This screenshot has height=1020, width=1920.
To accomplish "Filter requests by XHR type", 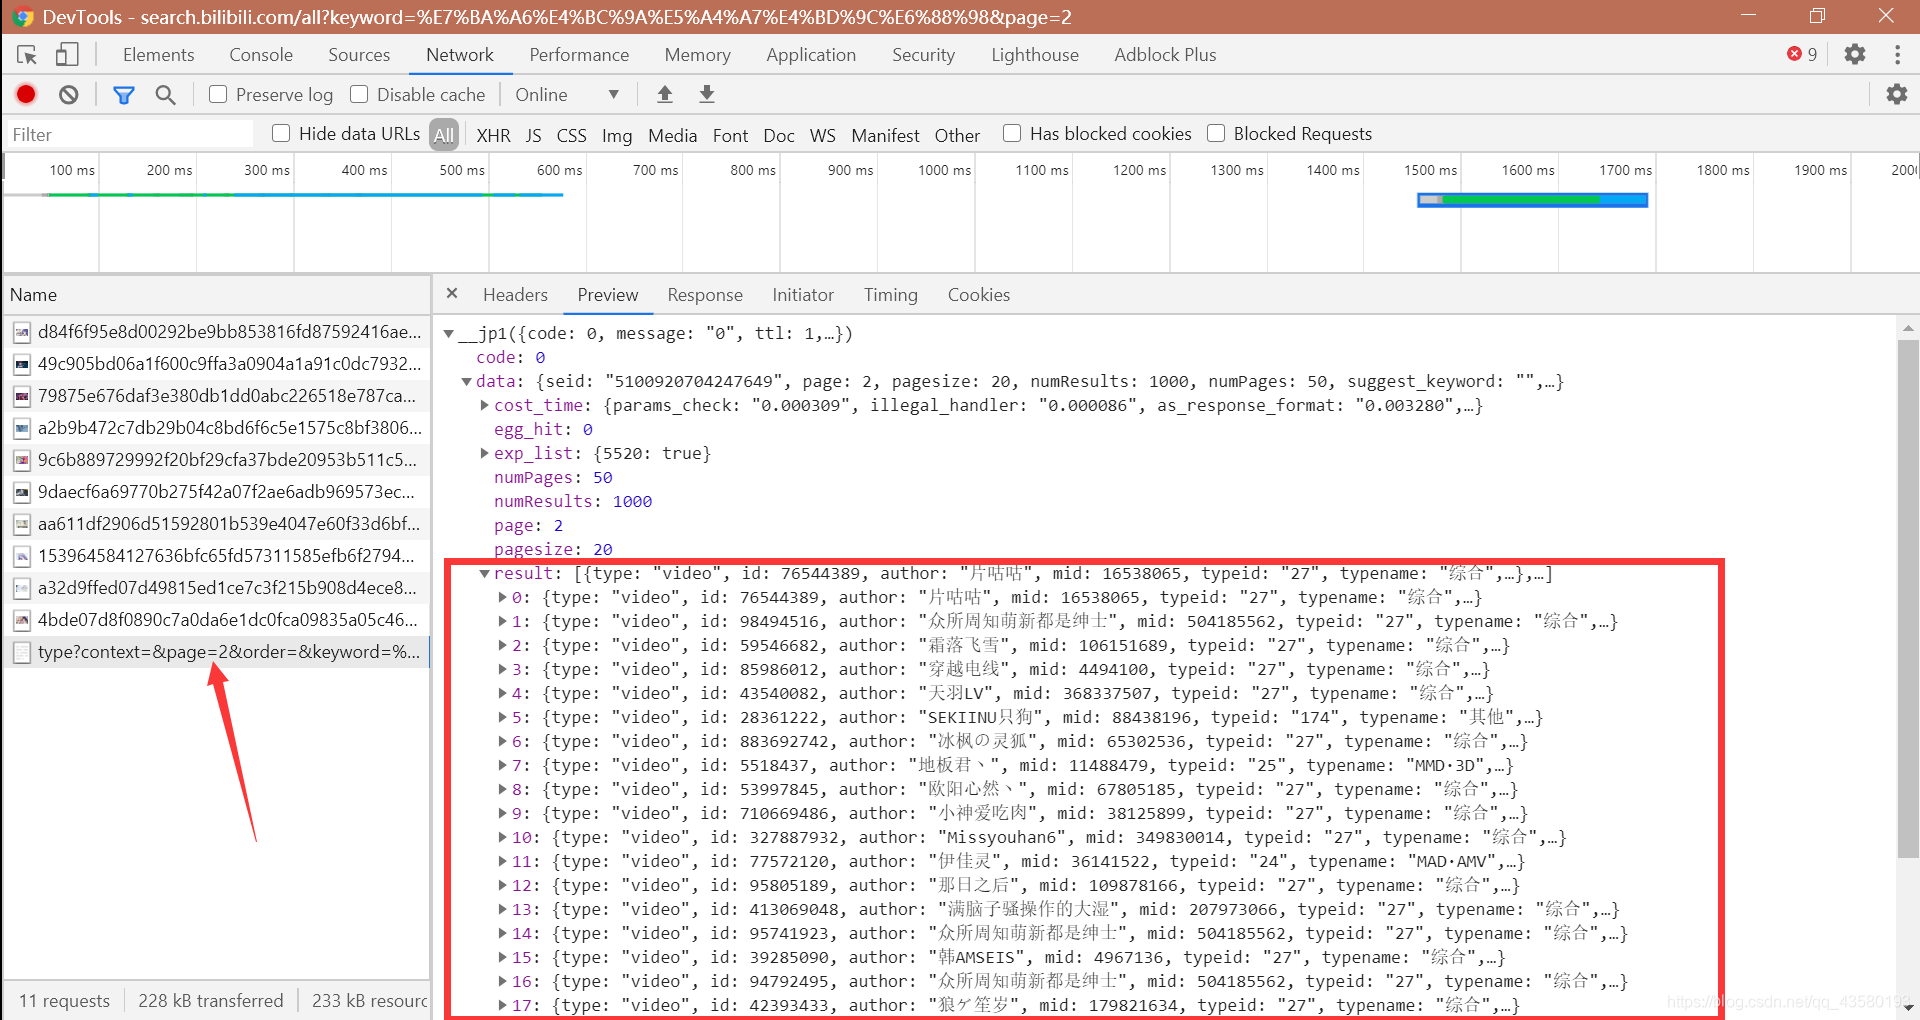I will coord(493,135).
